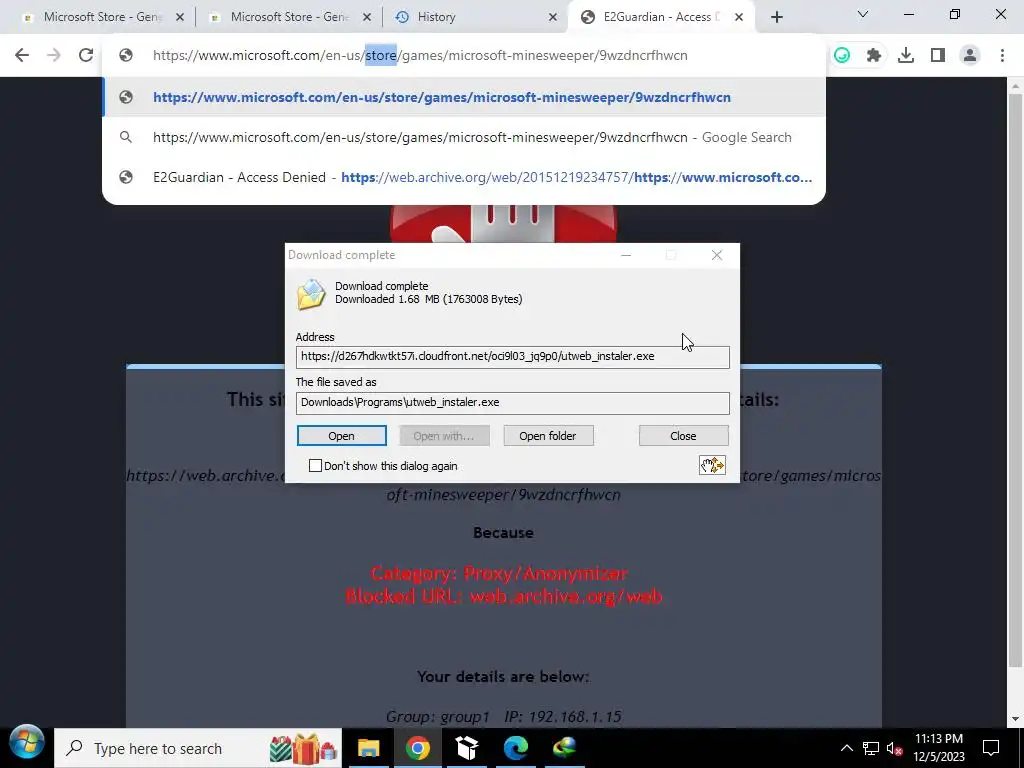Select the Google Search suggestion row
The image size is (1024, 768).
(x=464, y=137)
